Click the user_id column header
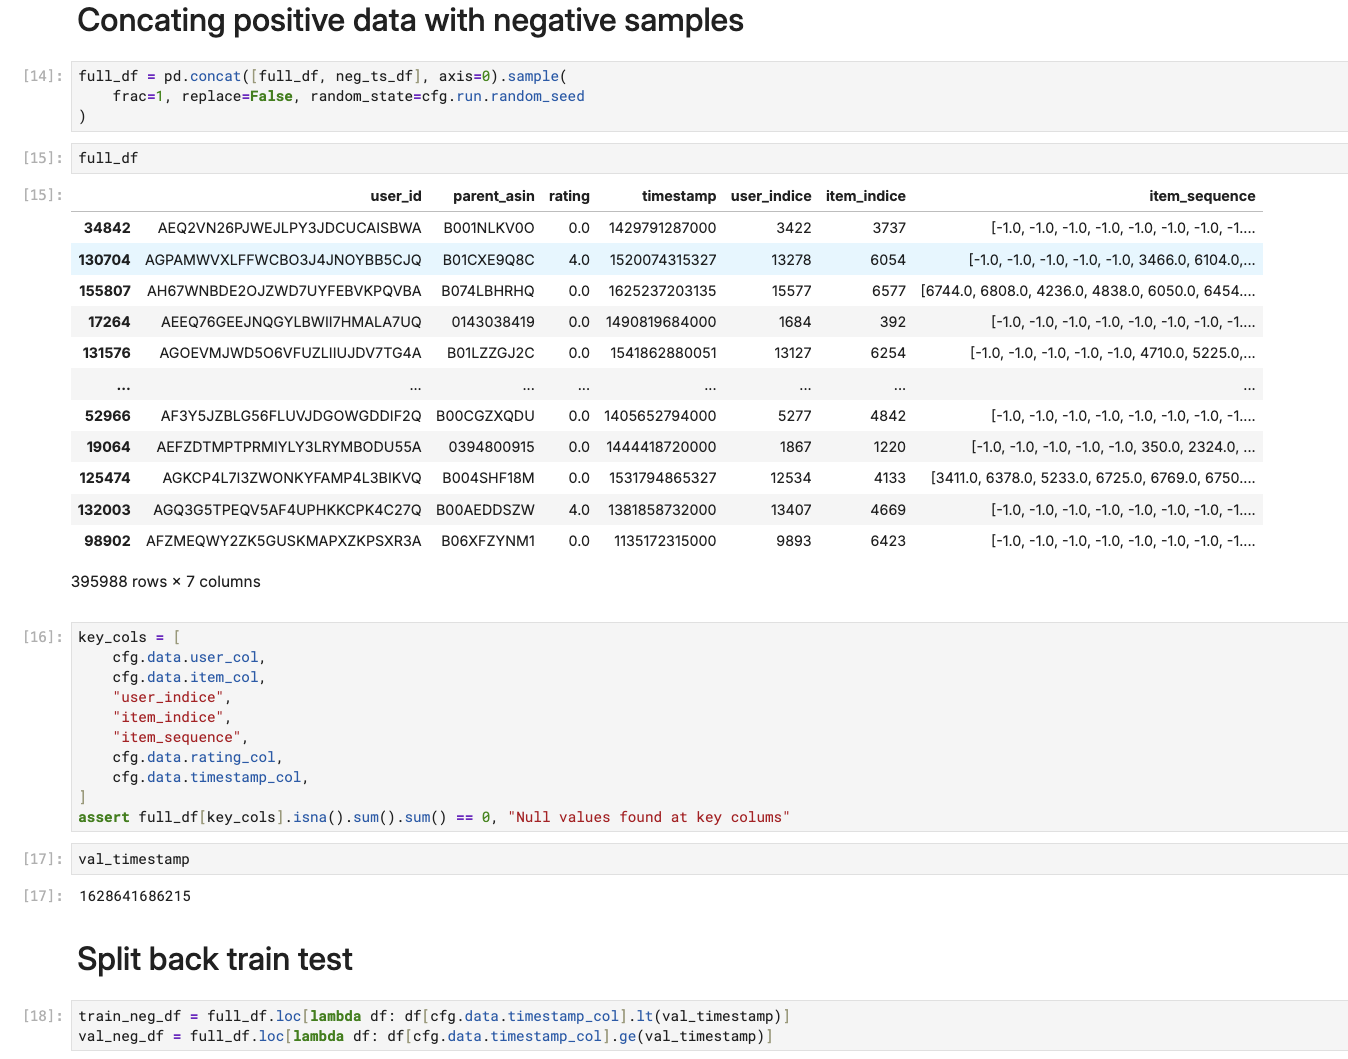The height and width of the screenshot is (1059, 1348). [396, 196]
